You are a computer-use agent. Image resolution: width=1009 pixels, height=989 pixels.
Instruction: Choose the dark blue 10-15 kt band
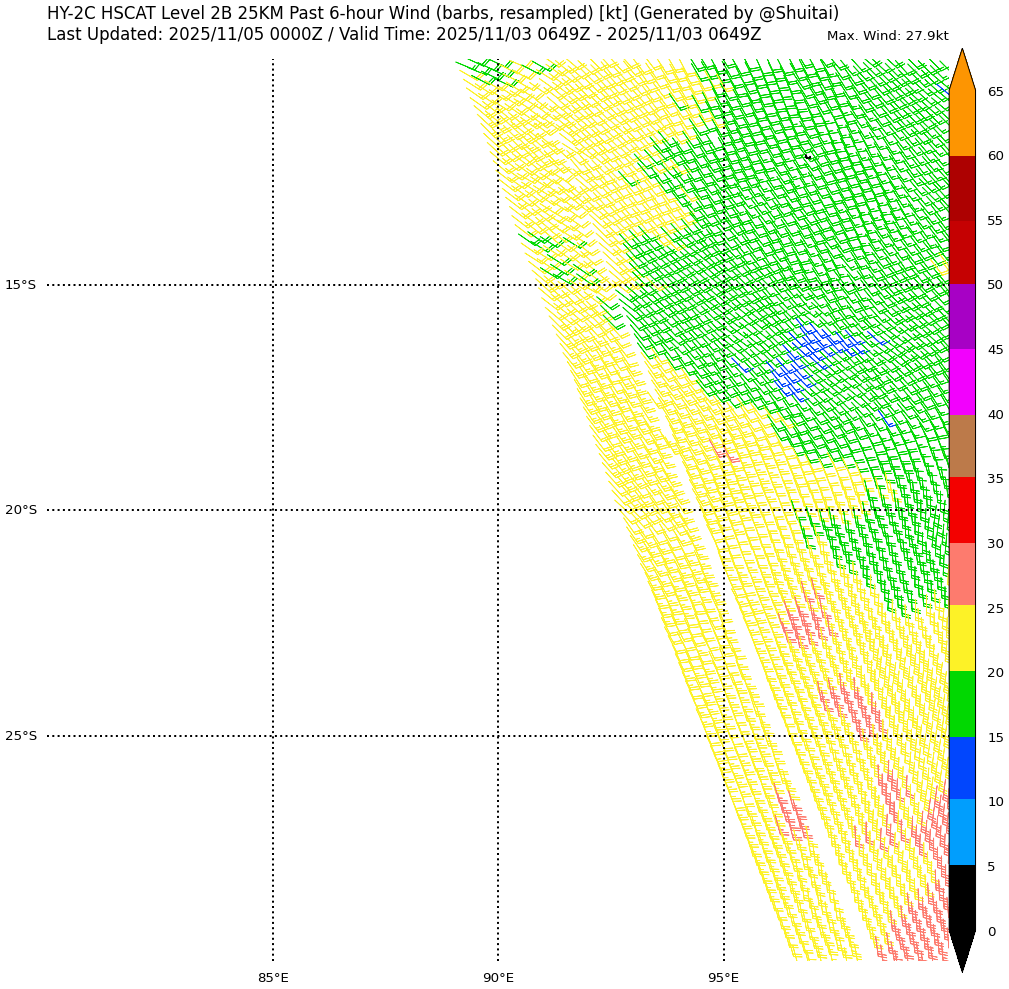coord(962,768)
